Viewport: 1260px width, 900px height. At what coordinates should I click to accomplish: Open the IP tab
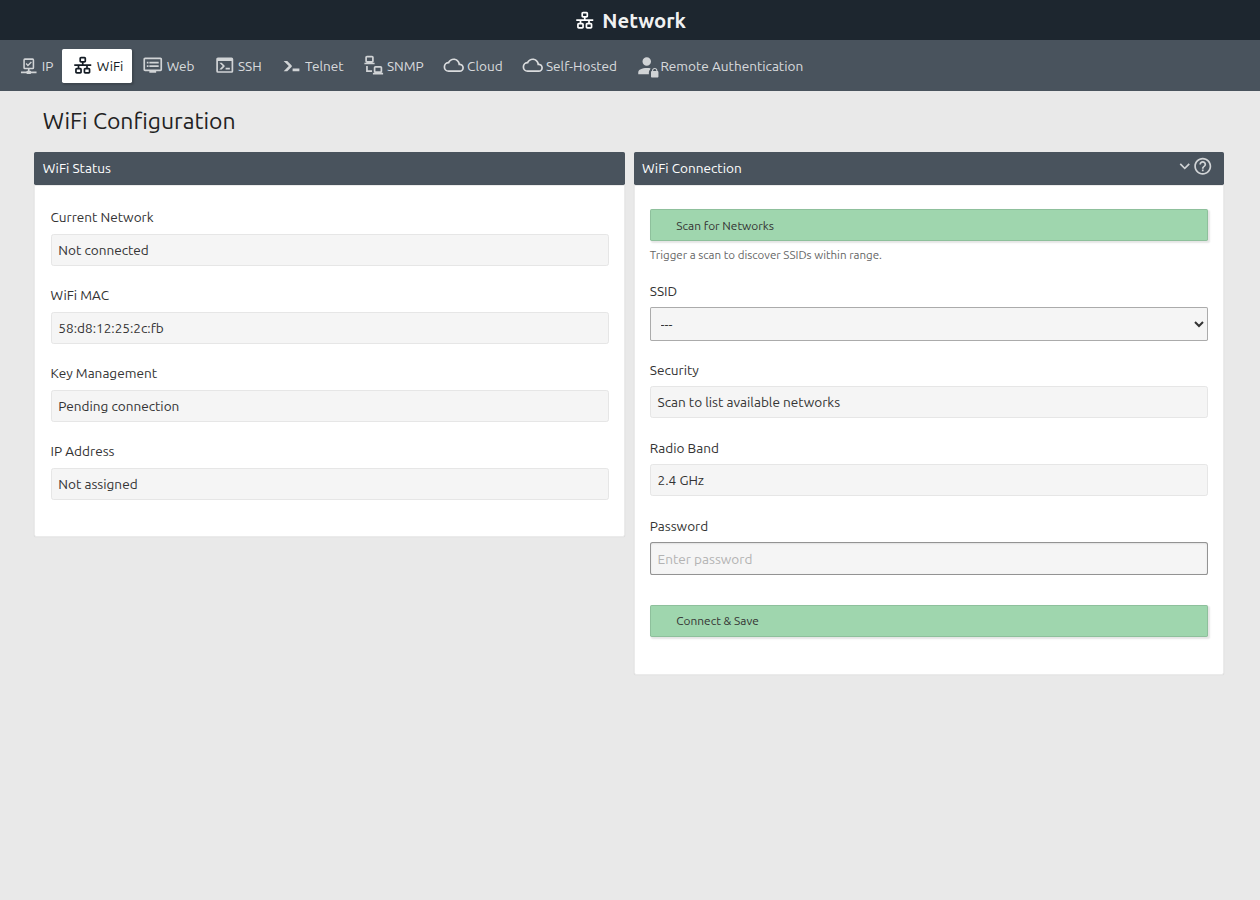pyautogui.click(x=37, y=66)
